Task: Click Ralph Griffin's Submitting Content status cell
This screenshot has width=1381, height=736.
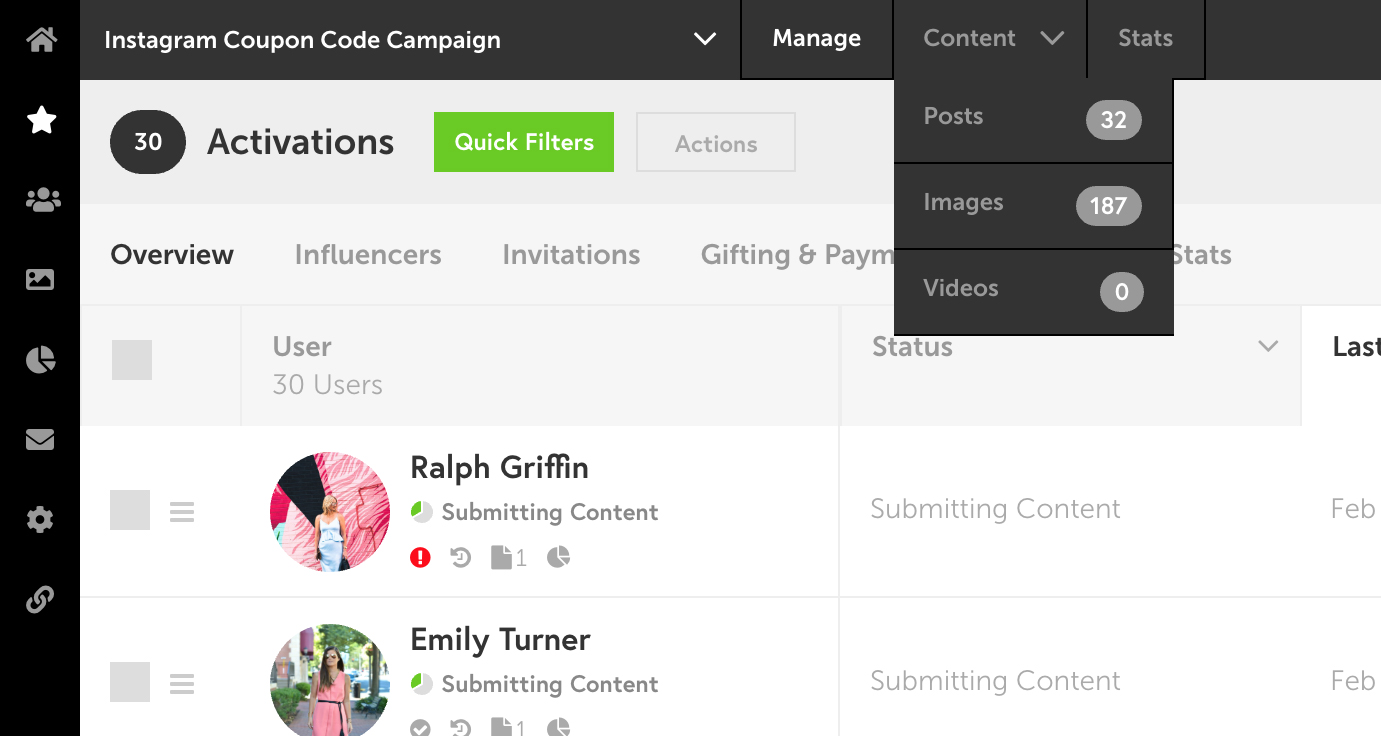Action: pos(995,509)
